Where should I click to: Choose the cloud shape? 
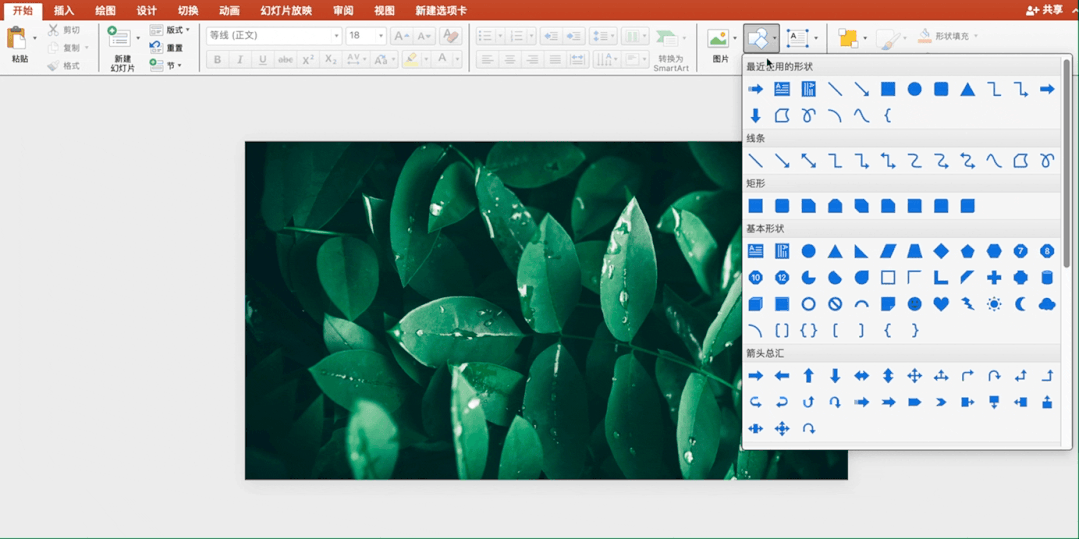[1047, 304]
